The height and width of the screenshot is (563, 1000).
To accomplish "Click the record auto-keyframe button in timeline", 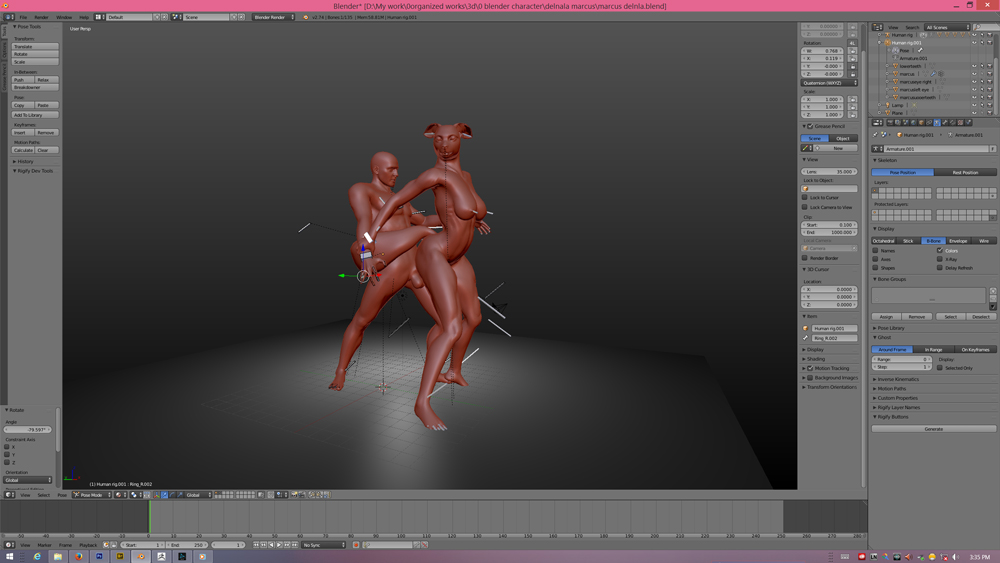I will 355,545.
